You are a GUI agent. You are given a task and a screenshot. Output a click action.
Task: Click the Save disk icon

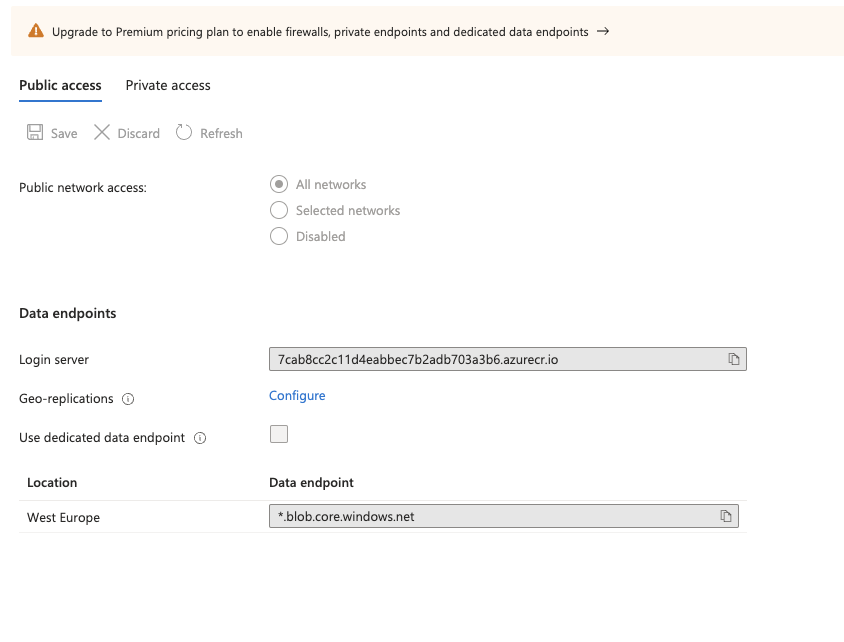[35, 133]
